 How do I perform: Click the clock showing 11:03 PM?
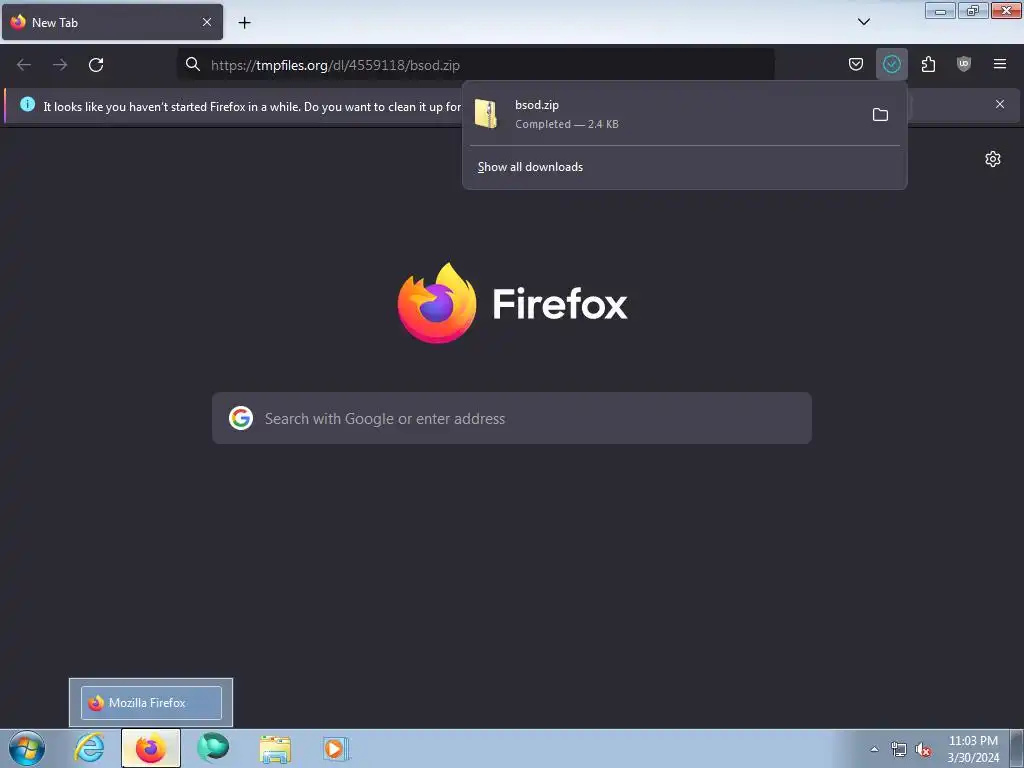click(973, 749)
